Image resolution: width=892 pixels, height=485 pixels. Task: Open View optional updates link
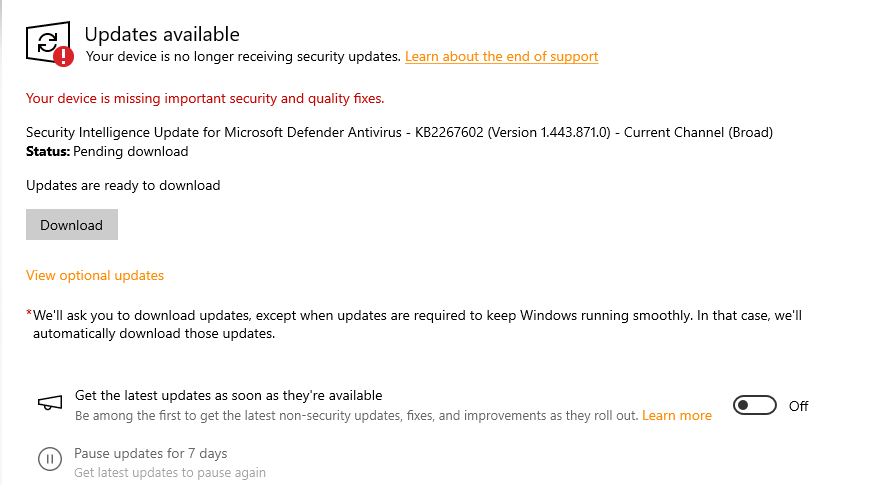95,275
